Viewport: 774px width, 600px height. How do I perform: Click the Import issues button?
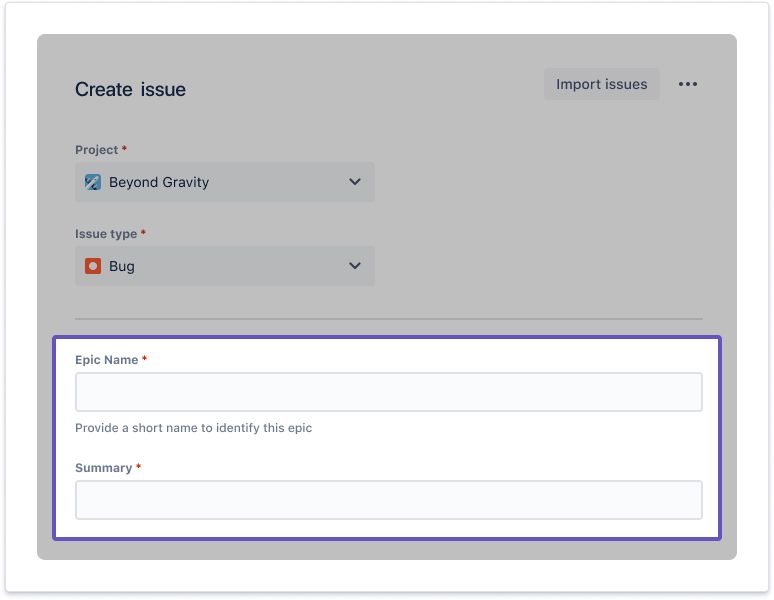[601, 84]
